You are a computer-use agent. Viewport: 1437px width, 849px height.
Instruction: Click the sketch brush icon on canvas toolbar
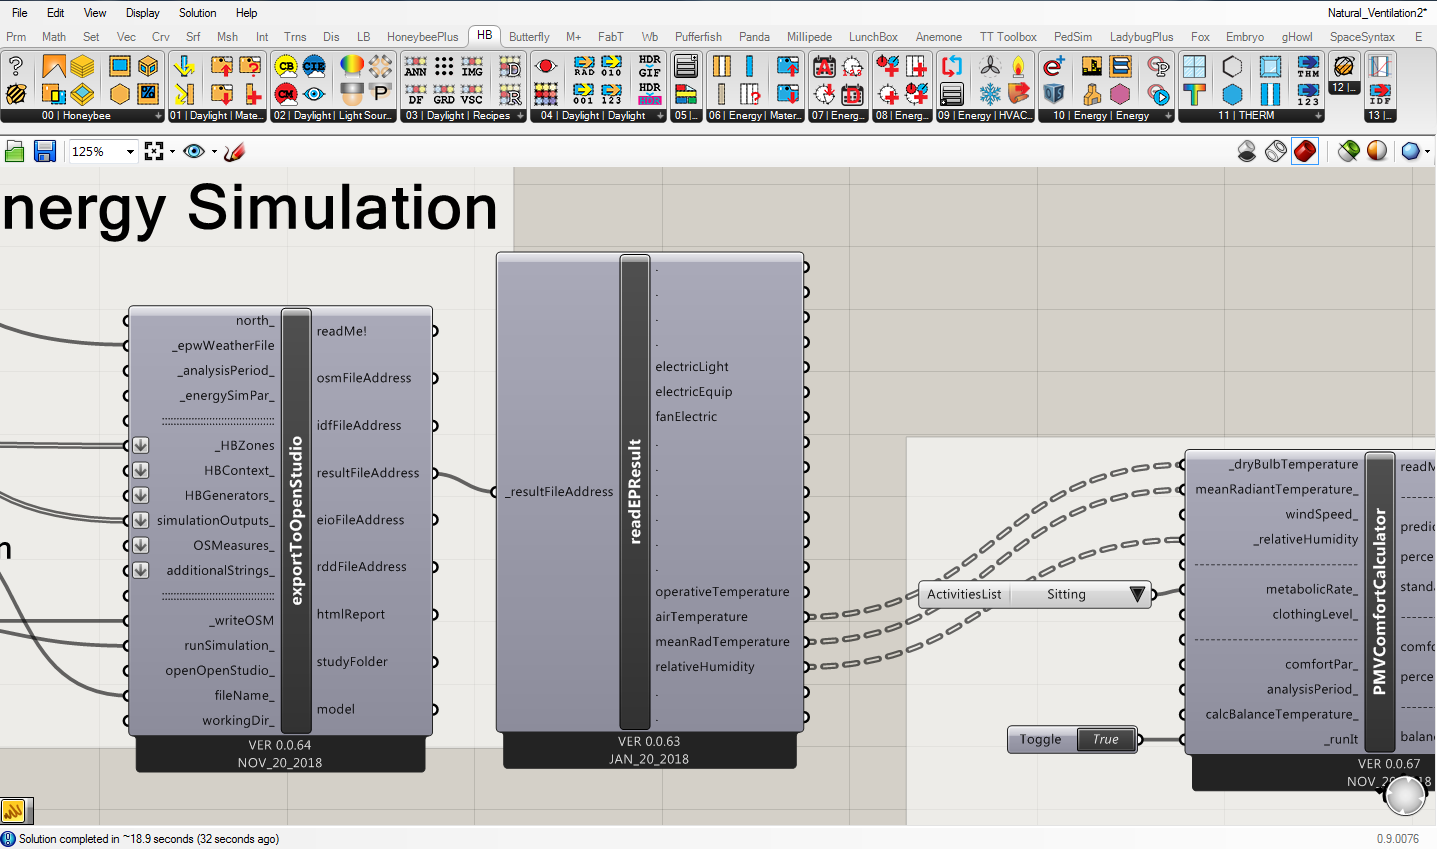pos(235,151)
